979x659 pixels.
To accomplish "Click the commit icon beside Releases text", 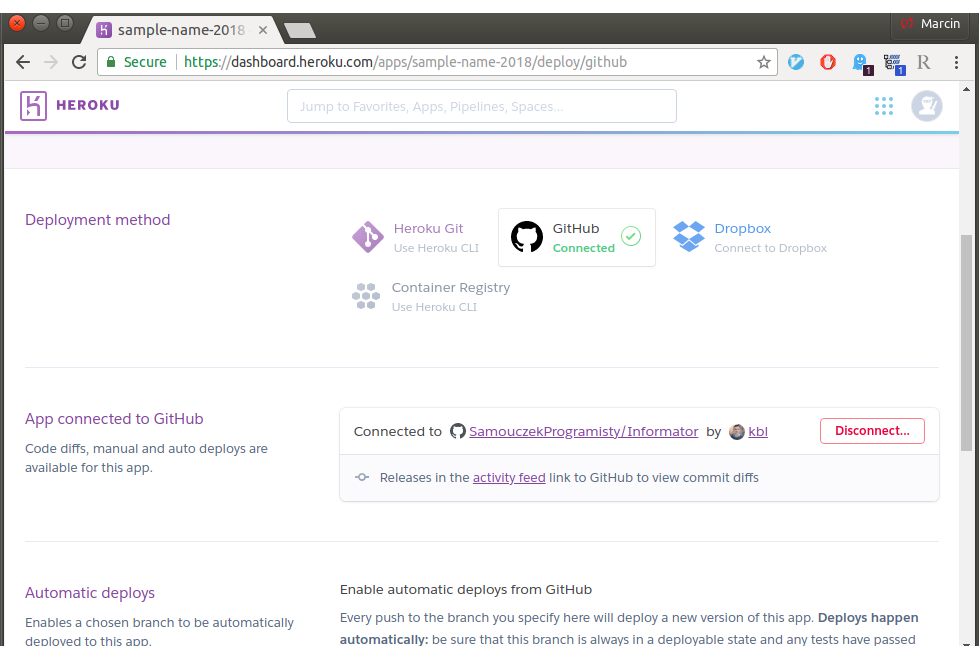I will coord(362,477).
